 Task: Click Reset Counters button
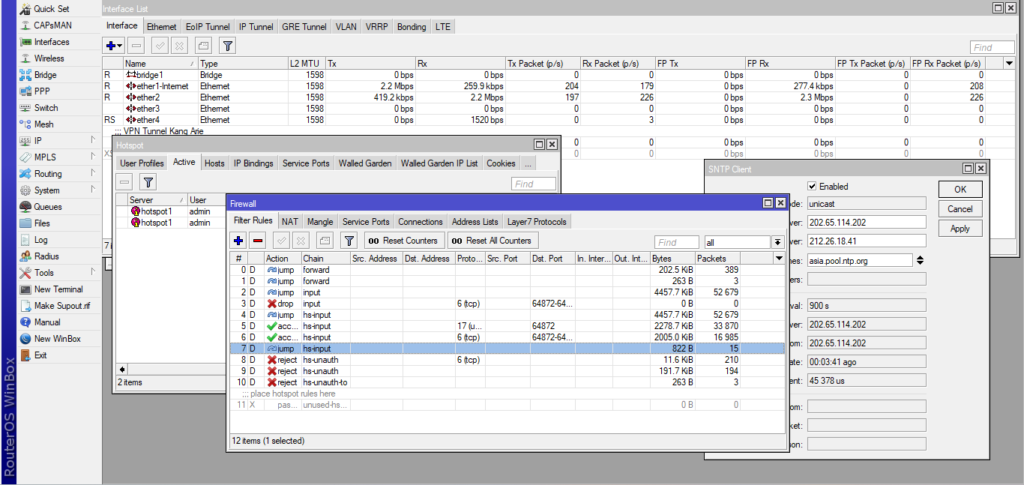[404, 241]
